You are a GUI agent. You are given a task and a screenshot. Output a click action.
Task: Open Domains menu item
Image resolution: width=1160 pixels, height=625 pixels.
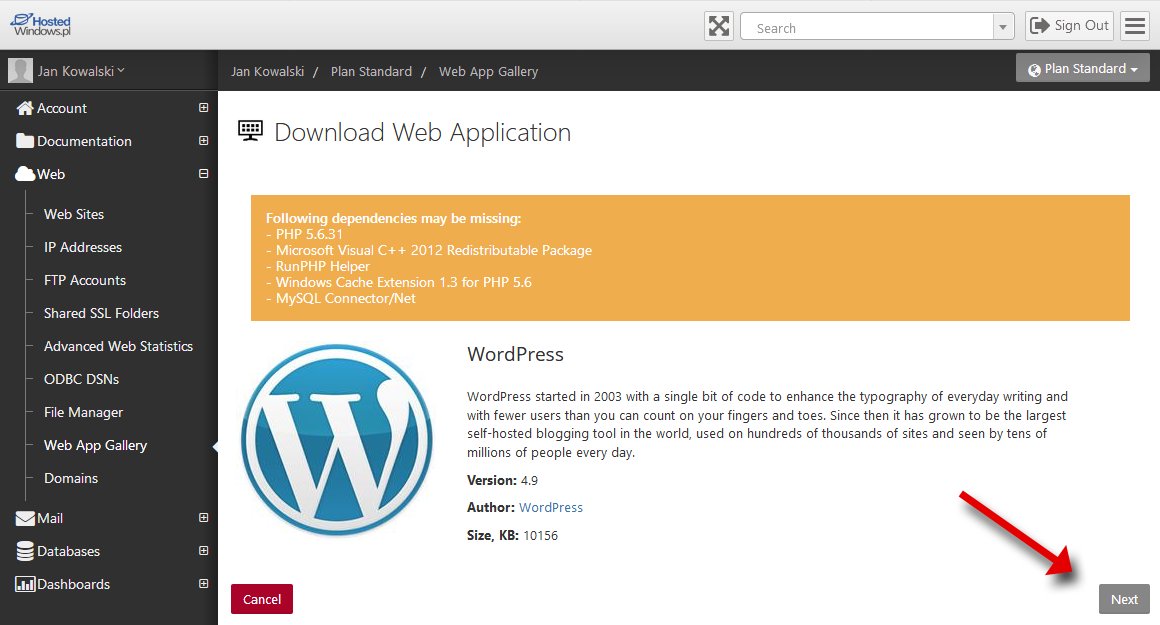pos(71,478)
